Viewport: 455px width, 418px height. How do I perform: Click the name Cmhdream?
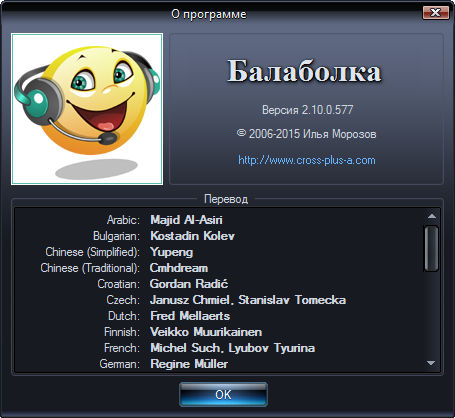pyautogui.click(x=179, y=268)
